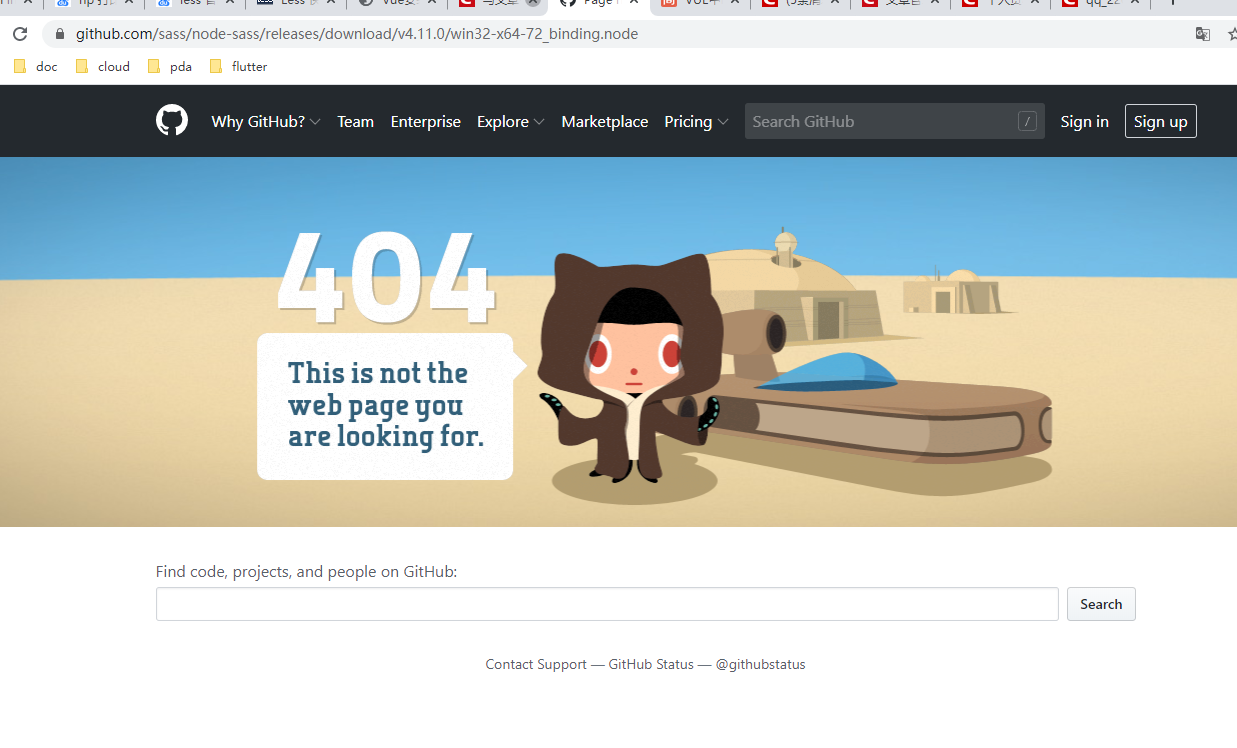Image resolution: width=1237 pixels, height=748 pixels.
Task: Close the active Page not found tab
Action: coord(634,3)
